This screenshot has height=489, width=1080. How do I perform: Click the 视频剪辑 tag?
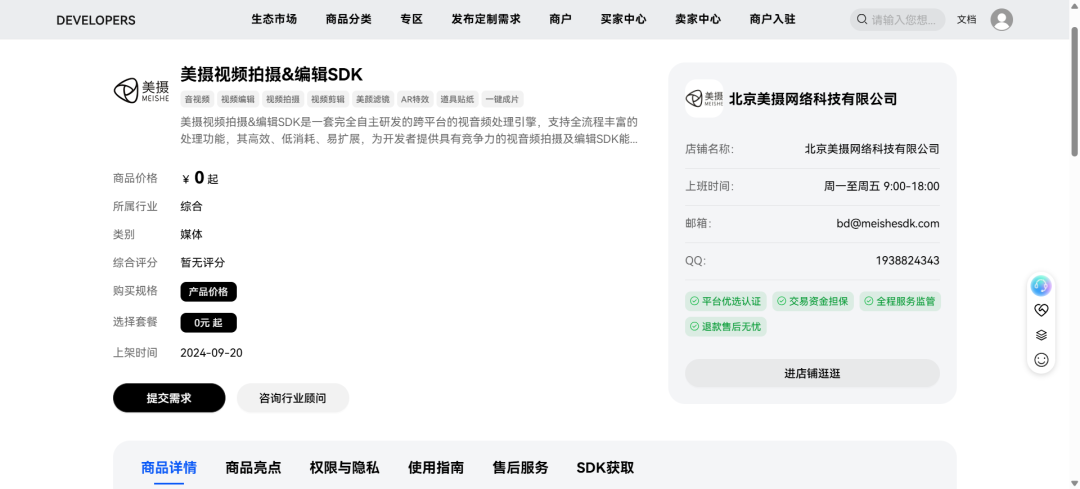pos(328,99)
